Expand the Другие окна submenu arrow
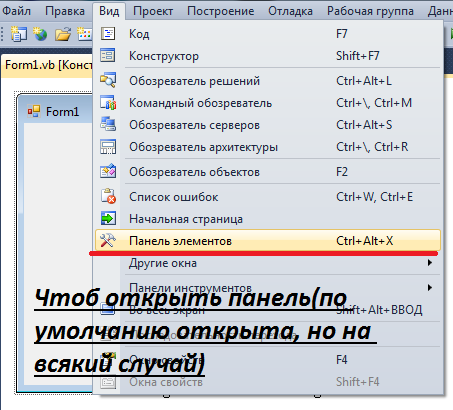Screen dimensions: 453x410 [430, 263]
